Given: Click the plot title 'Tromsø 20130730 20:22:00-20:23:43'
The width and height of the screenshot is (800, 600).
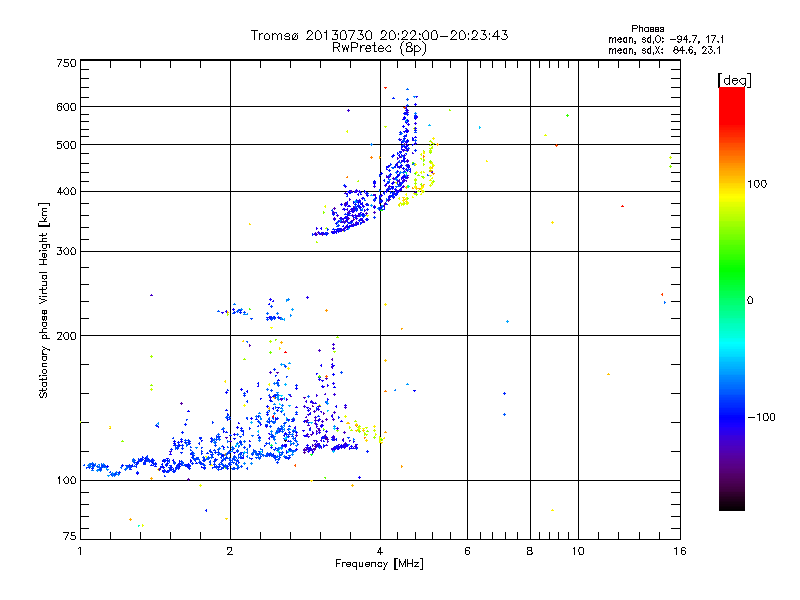Looking at the screenshot, I should (x=379, y=35).
